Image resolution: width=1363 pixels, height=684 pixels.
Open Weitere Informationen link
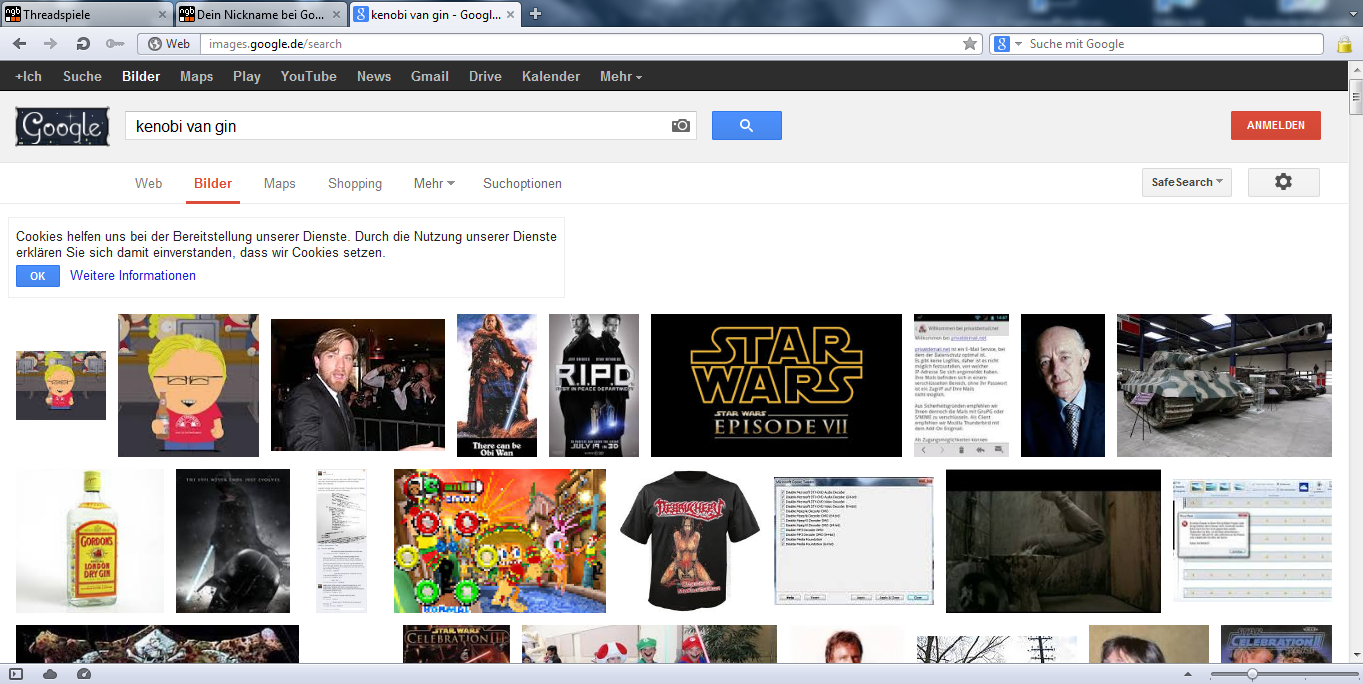point(133,276)
